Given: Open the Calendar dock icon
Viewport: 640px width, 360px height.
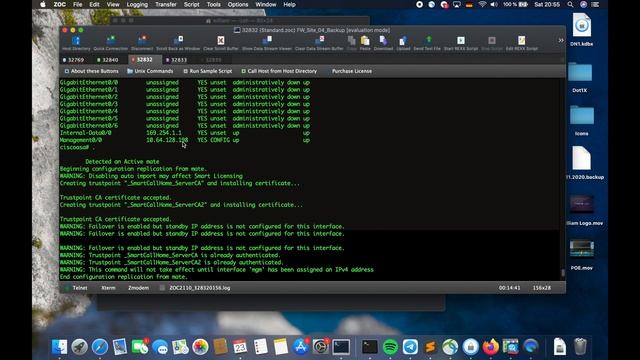Looking at the screenshot, I should coord(240,347).
